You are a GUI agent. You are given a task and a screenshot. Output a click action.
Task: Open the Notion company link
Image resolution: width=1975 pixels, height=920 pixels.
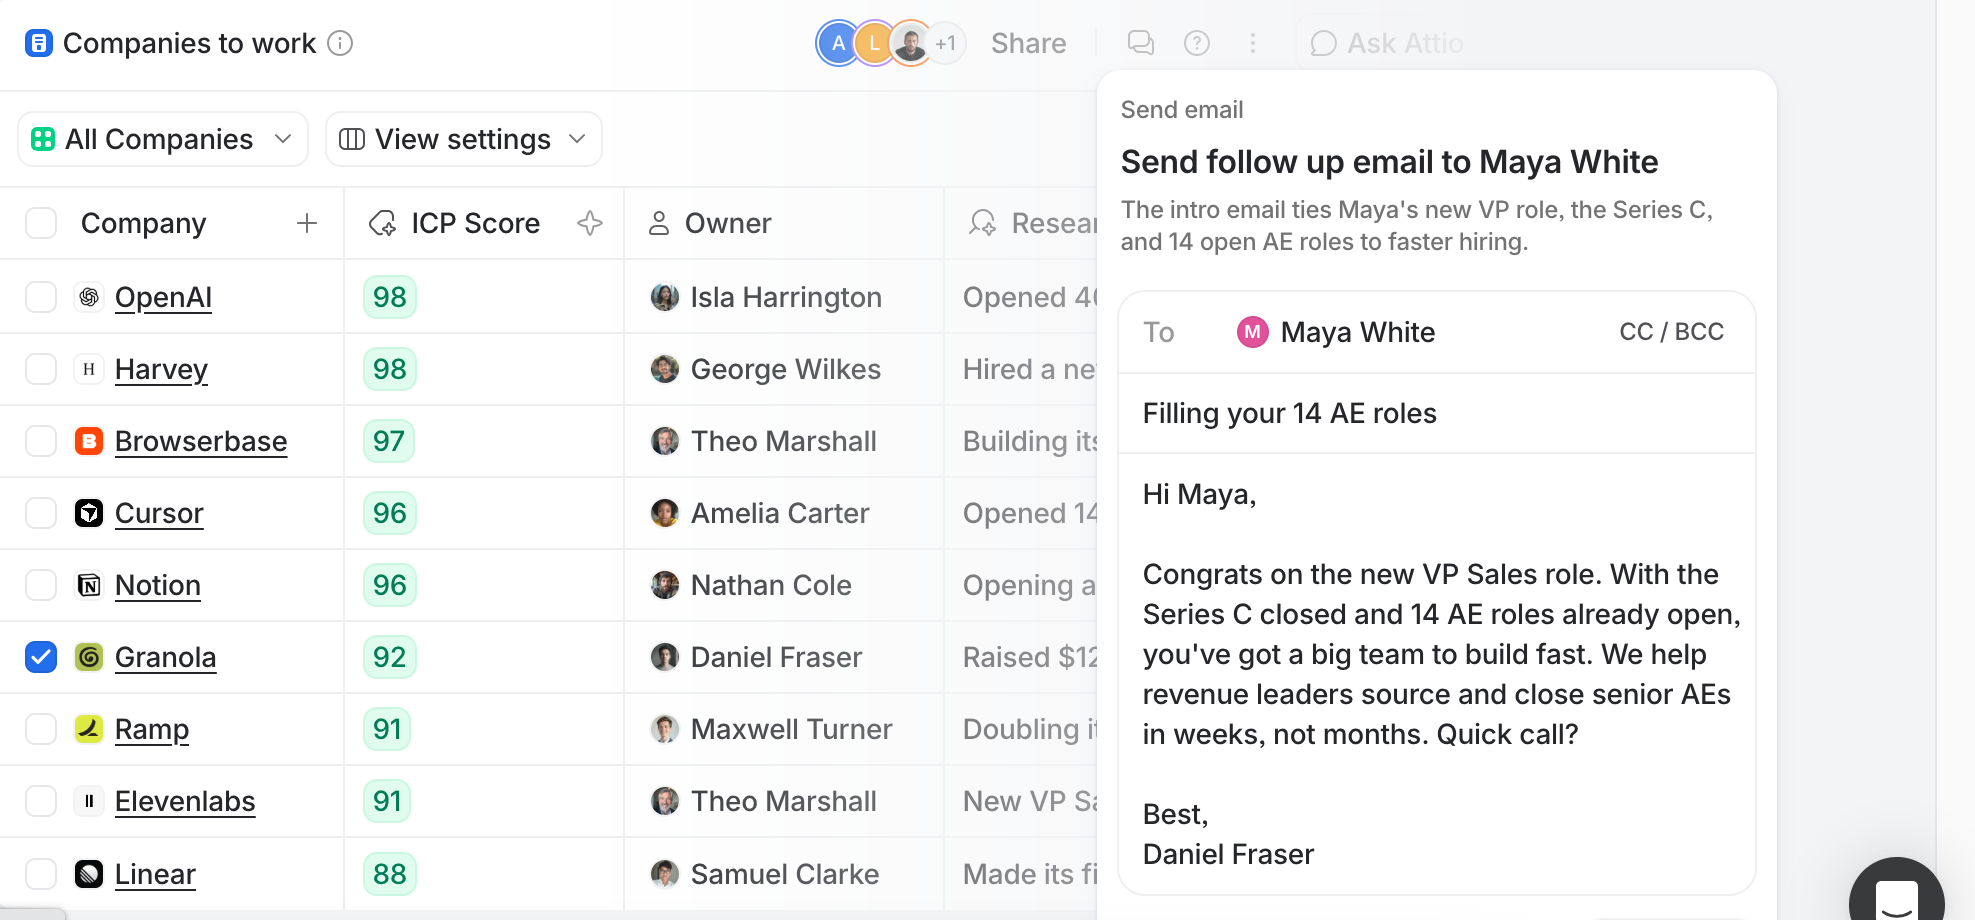pyautogui.click(x=158, y=585)
